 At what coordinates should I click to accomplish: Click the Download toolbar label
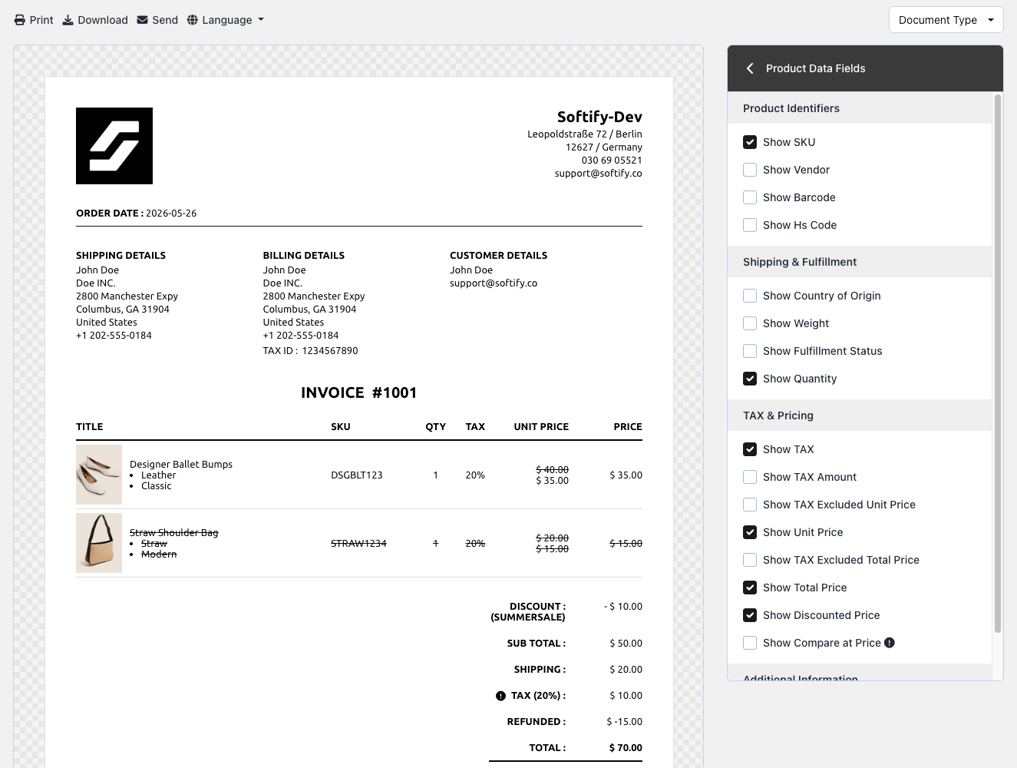click(x=102, y=20)
